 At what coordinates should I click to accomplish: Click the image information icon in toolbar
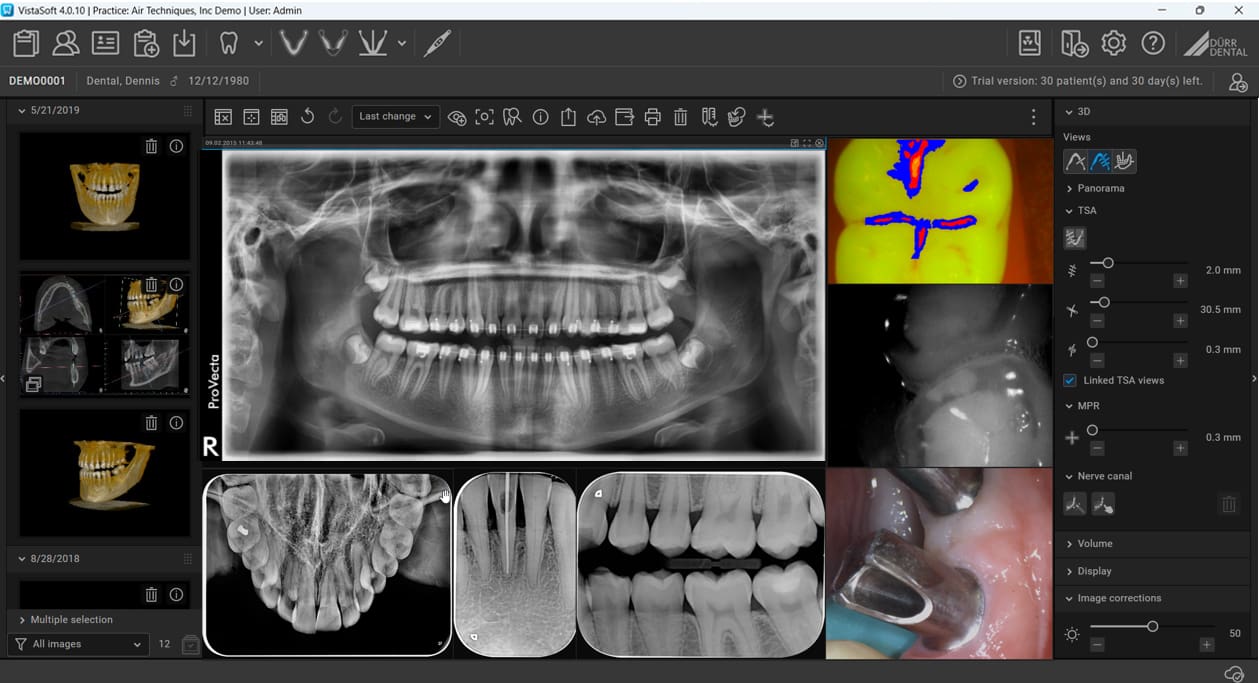pyautogui.click(x=540, y=117)
